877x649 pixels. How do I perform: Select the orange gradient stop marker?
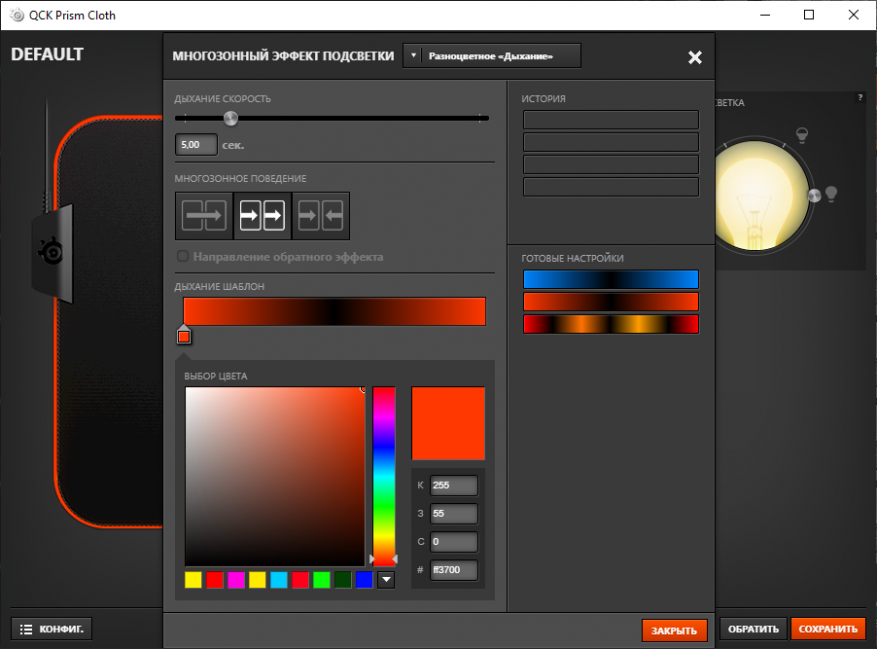coord(183,335)
